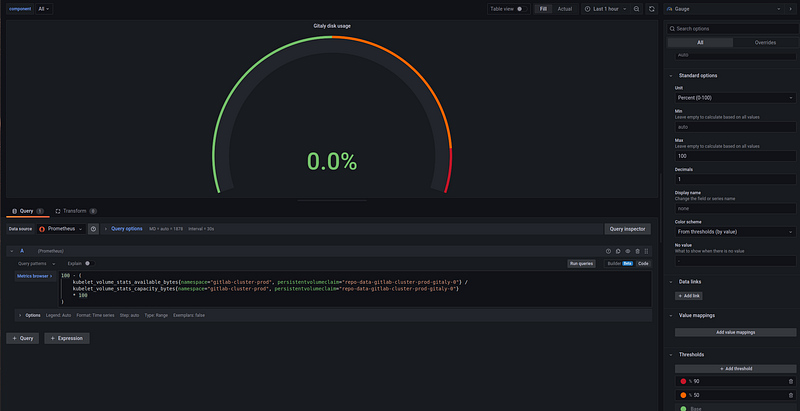Open the Metrics browser
Screen dimensions: 800x411
pos(35,276)
